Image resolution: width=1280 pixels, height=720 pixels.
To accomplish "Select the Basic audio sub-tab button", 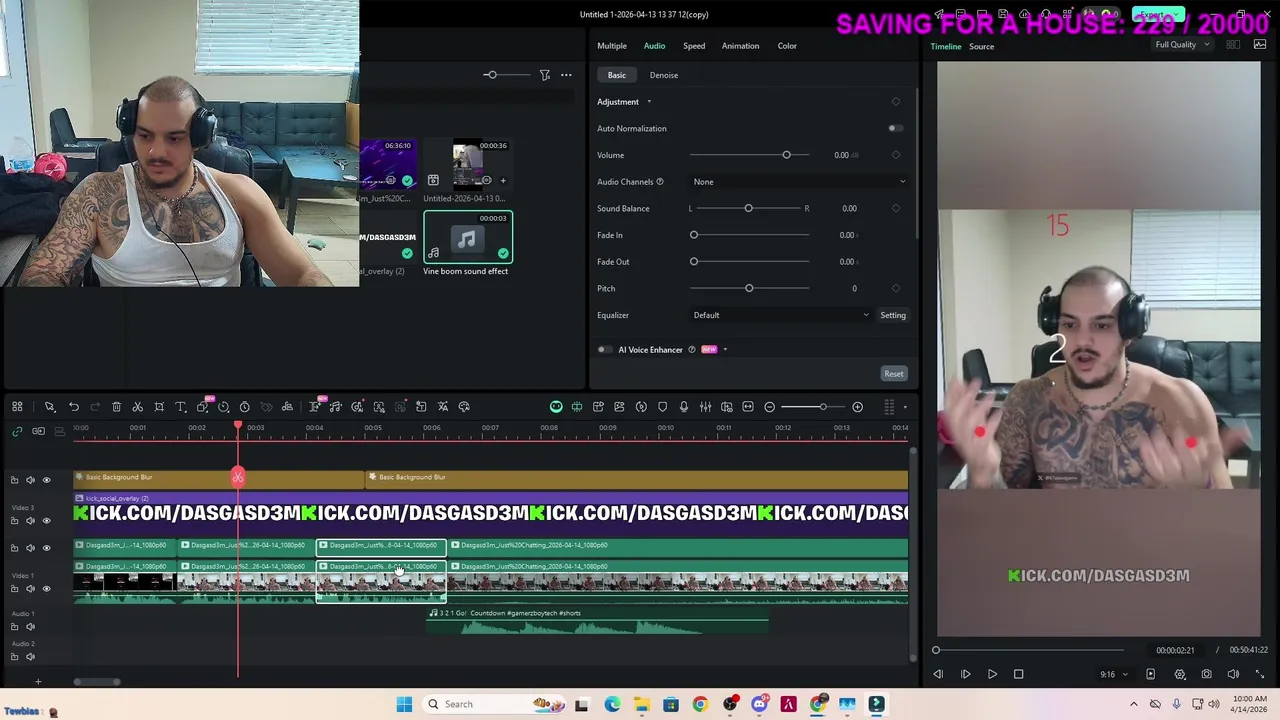I will click(617, 75).
